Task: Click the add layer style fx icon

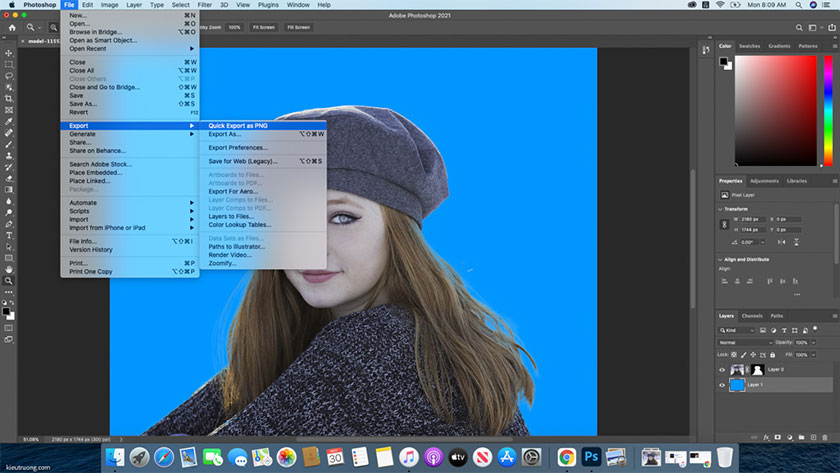Action: point(766,437)
